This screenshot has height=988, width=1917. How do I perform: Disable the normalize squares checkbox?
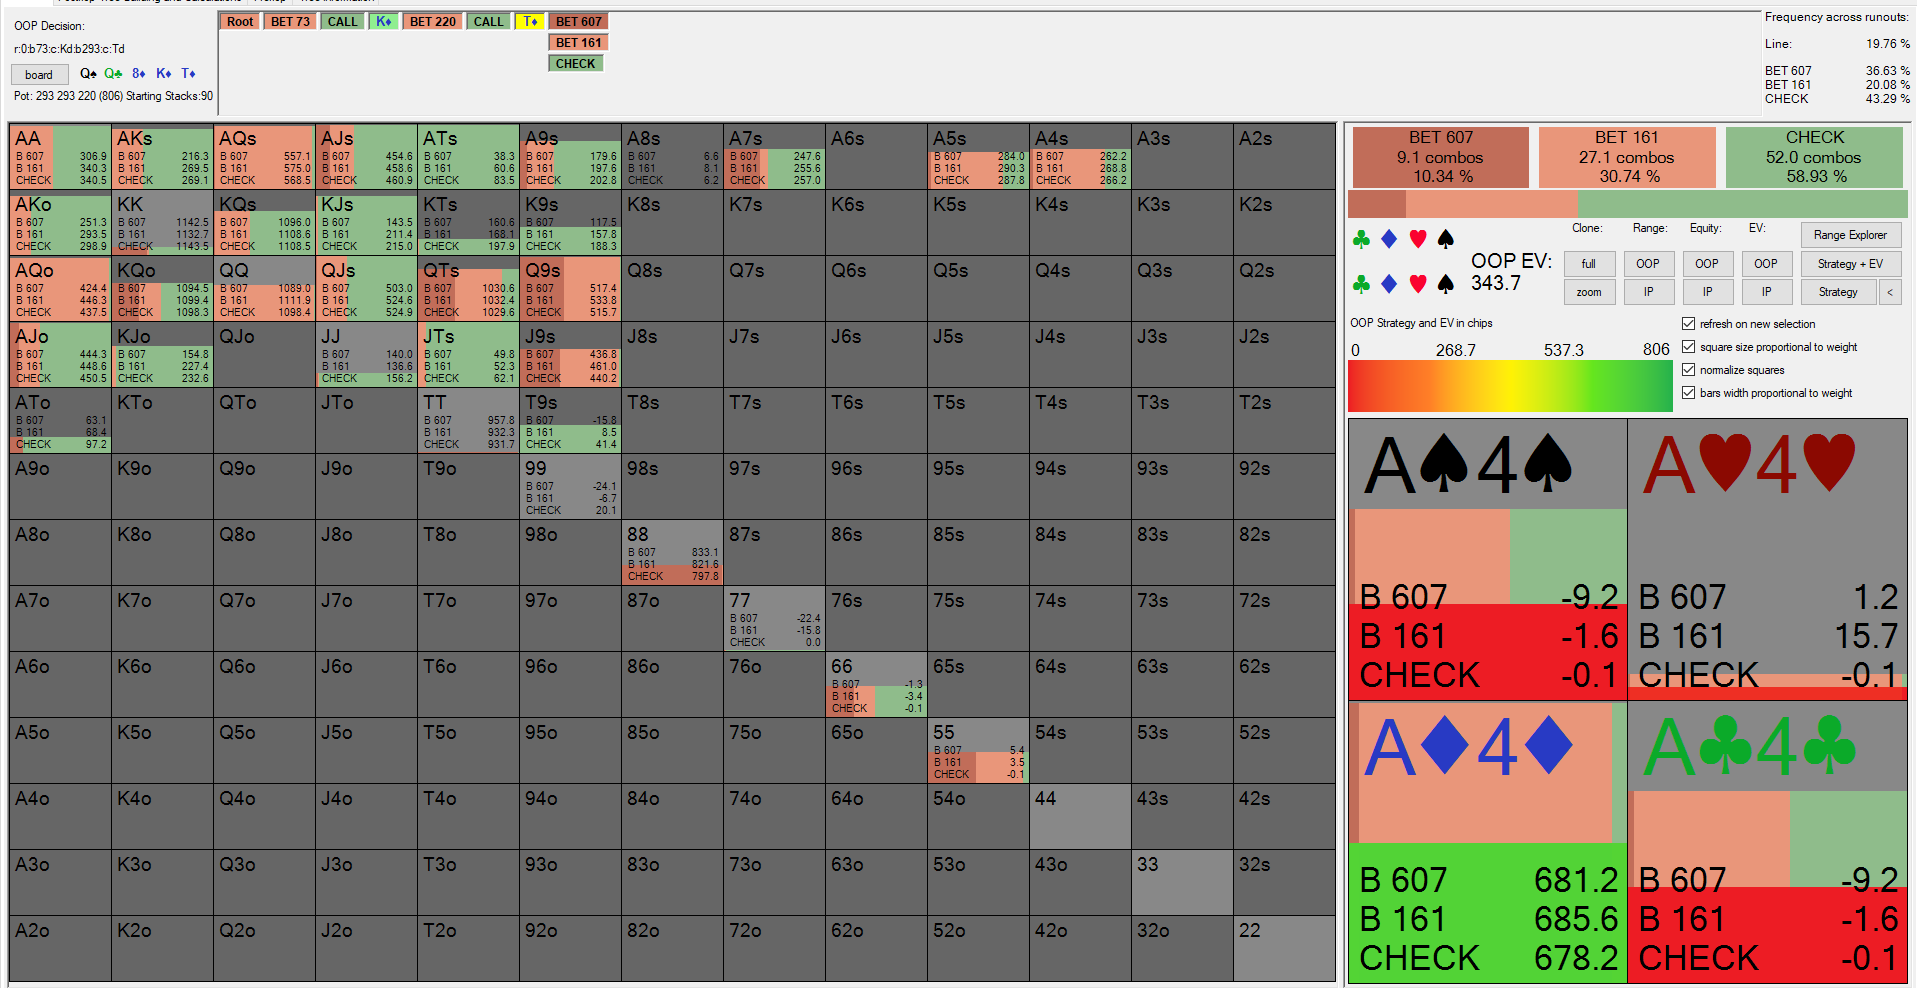(x=1689, y=370)
